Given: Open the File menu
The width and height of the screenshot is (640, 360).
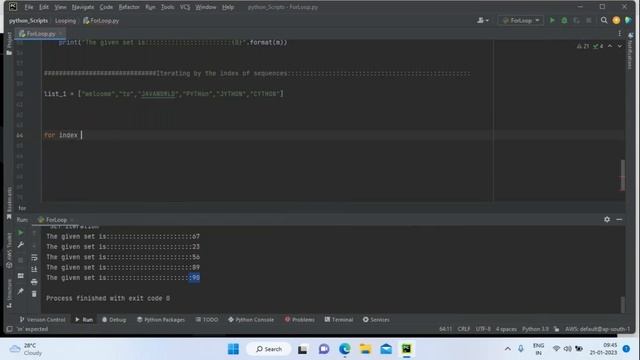Looking at the screenshot, I should 29,7.
